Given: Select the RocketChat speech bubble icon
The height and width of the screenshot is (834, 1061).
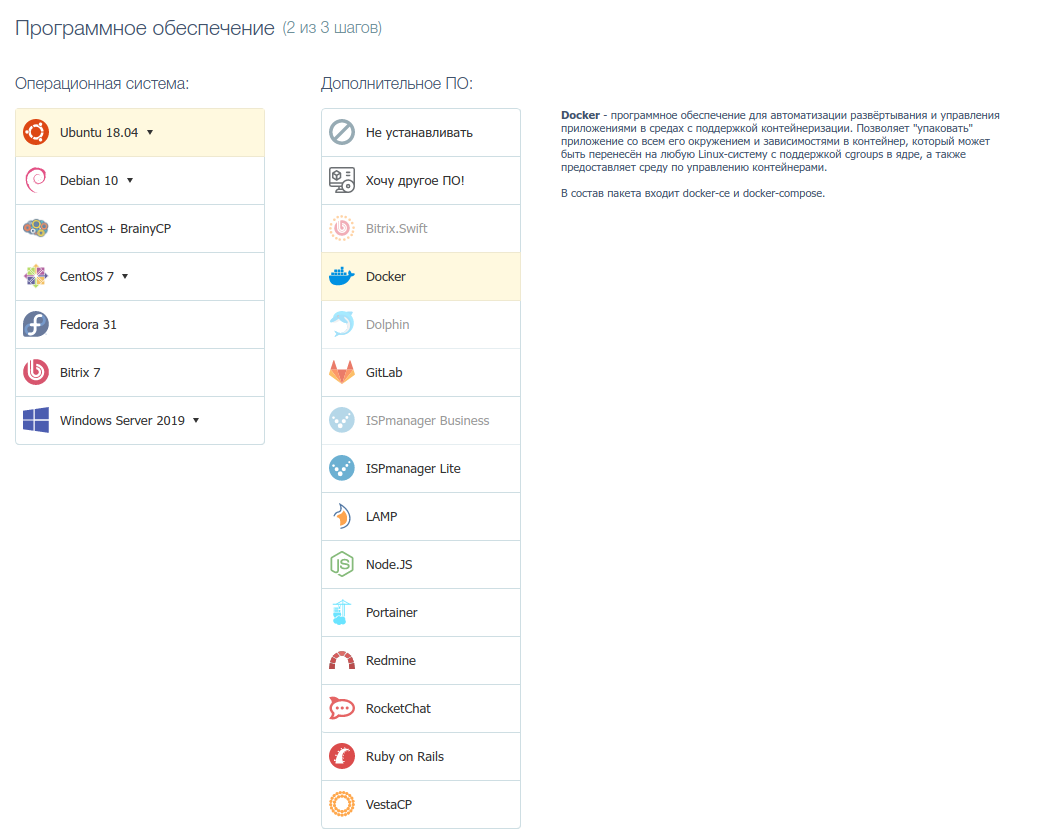Looking at the screenshot, I should (340, 708).
